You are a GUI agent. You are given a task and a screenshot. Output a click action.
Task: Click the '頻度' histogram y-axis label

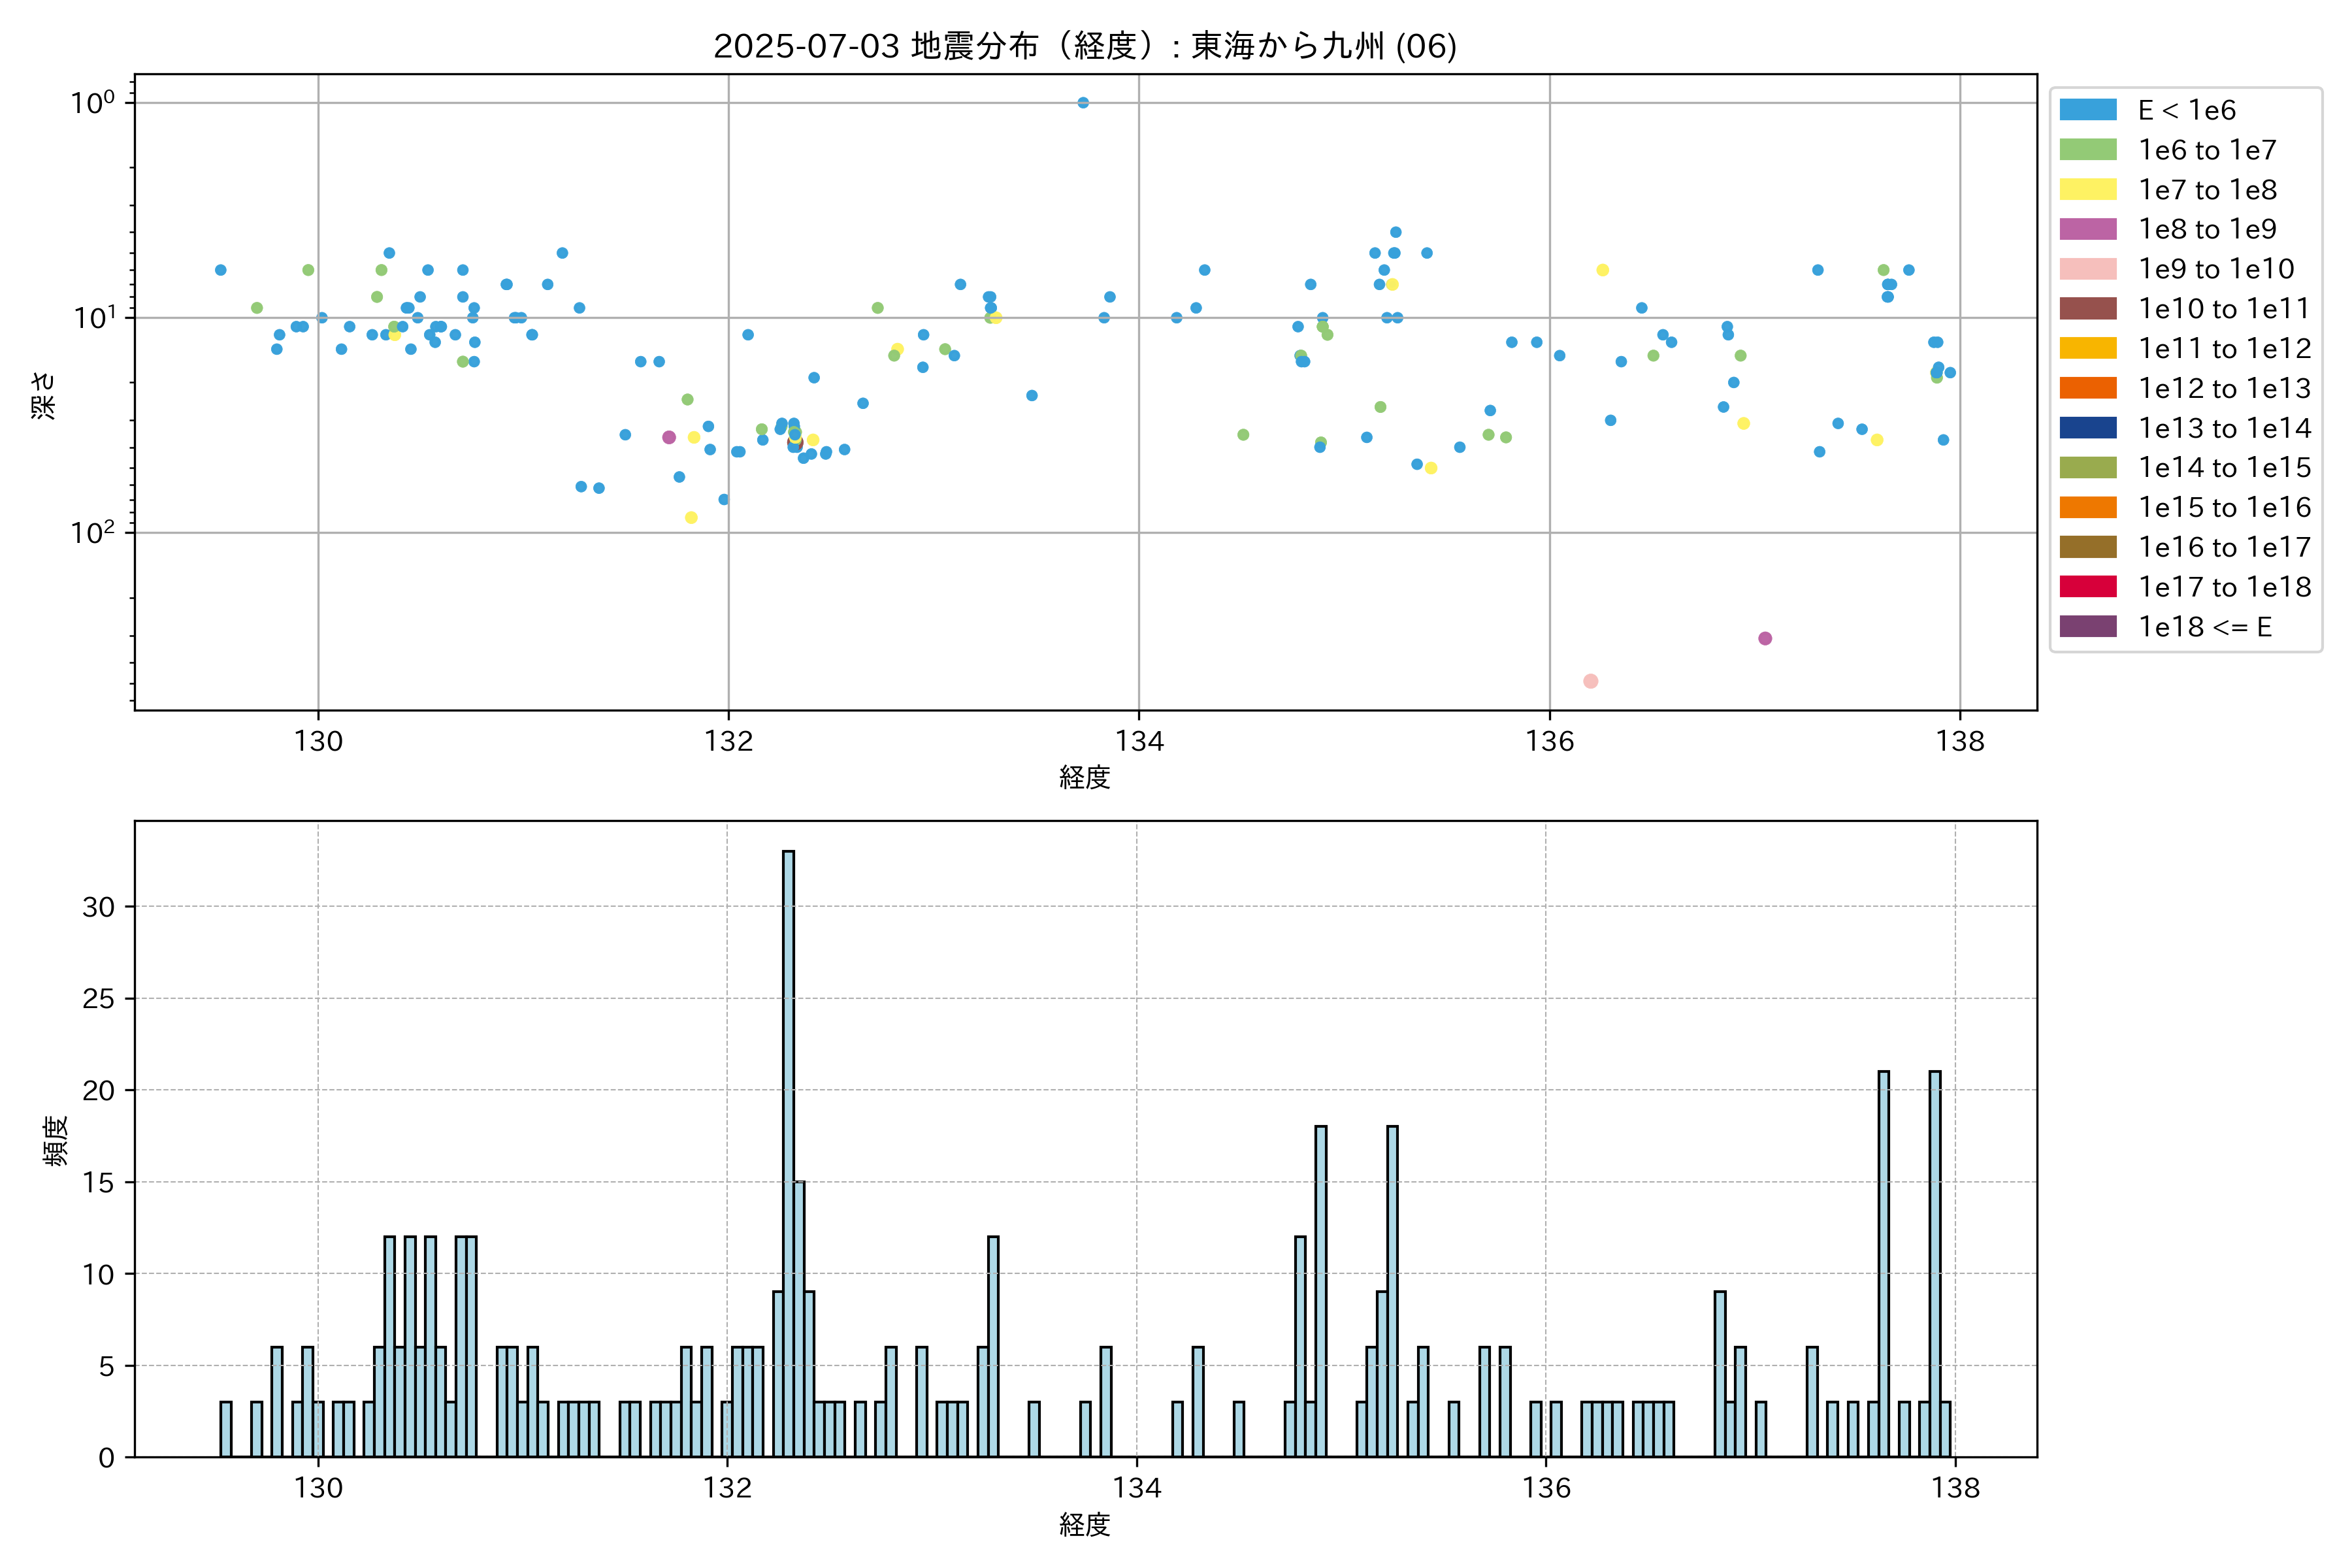point(56,1140)
